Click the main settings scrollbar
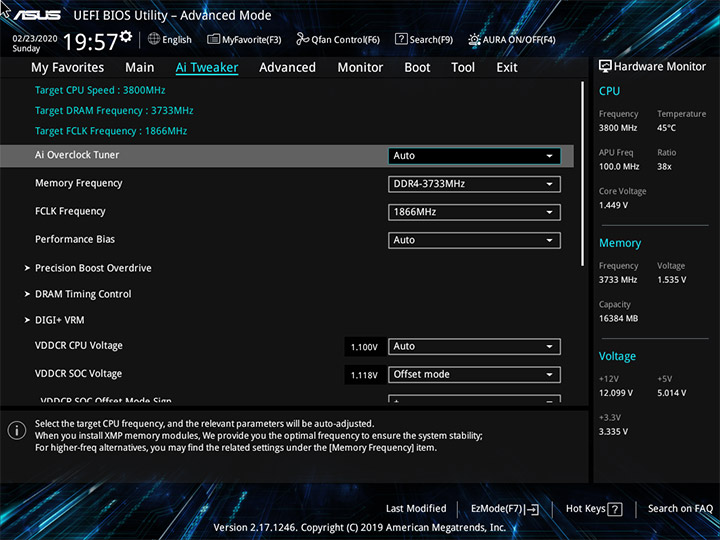This screenshot has width=720, height=540. click(x=583, y=174)
